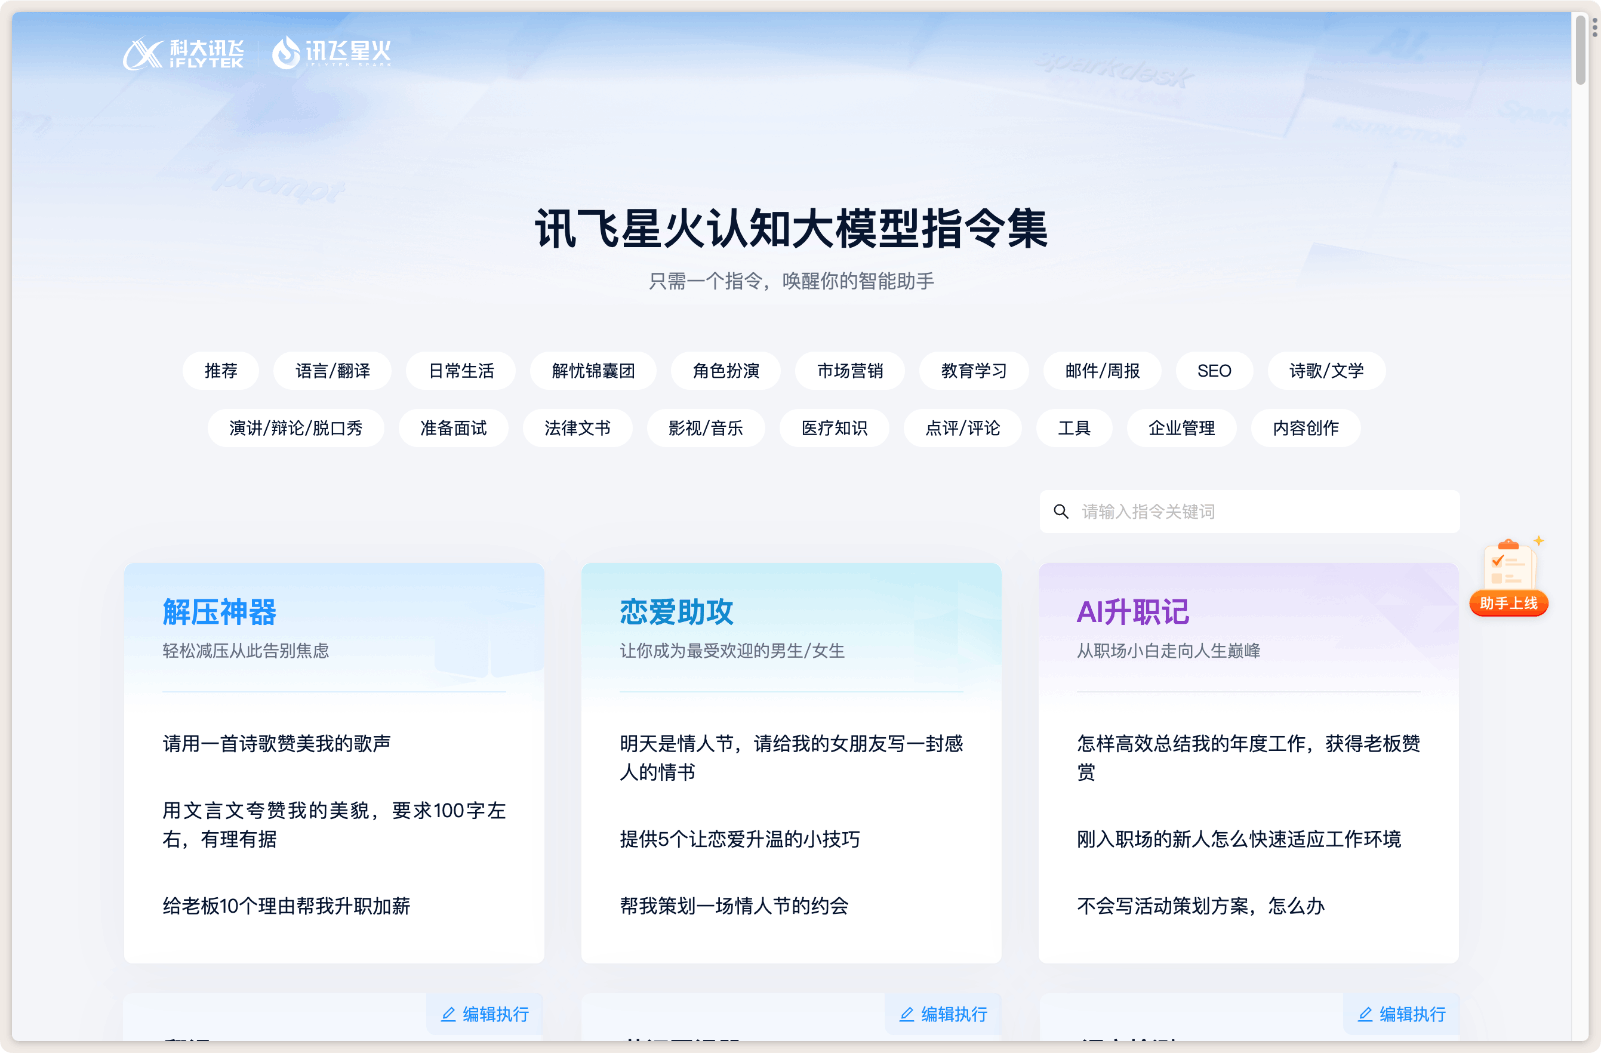Click the magnifier icon in the search bar

pyautogui.click(x=1062, y=511)
